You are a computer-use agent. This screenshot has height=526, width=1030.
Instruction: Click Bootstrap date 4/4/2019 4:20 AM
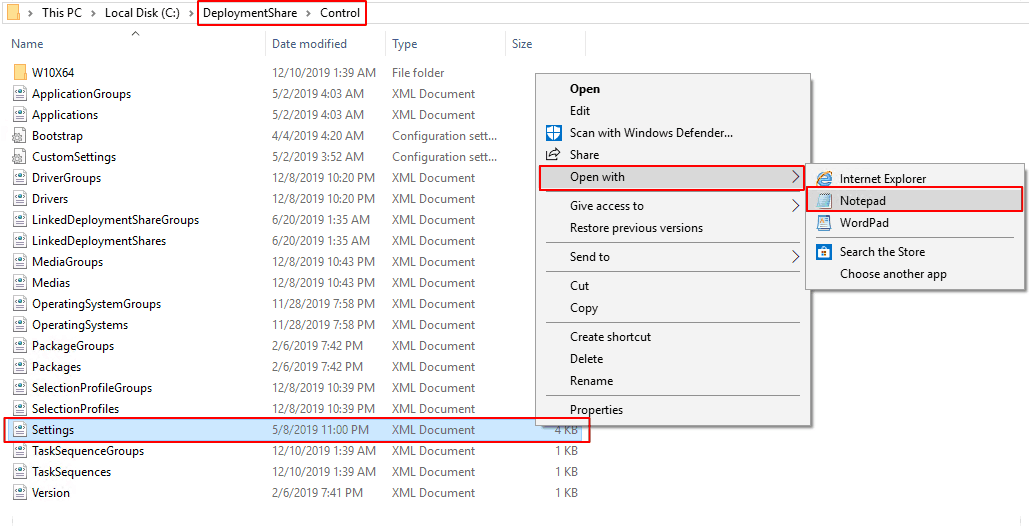318,136
